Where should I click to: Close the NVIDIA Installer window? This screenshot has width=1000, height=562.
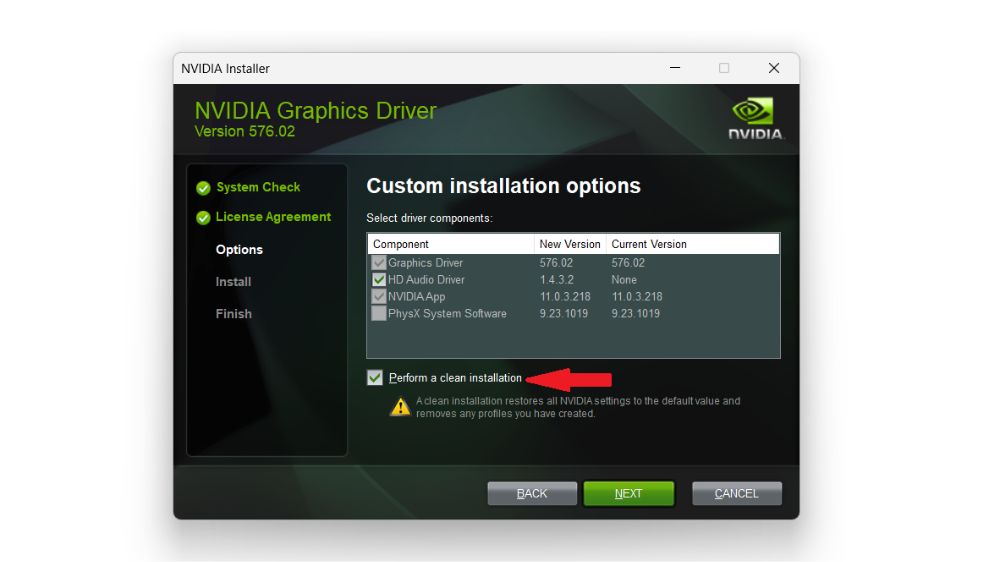click(x=773, y=68)
